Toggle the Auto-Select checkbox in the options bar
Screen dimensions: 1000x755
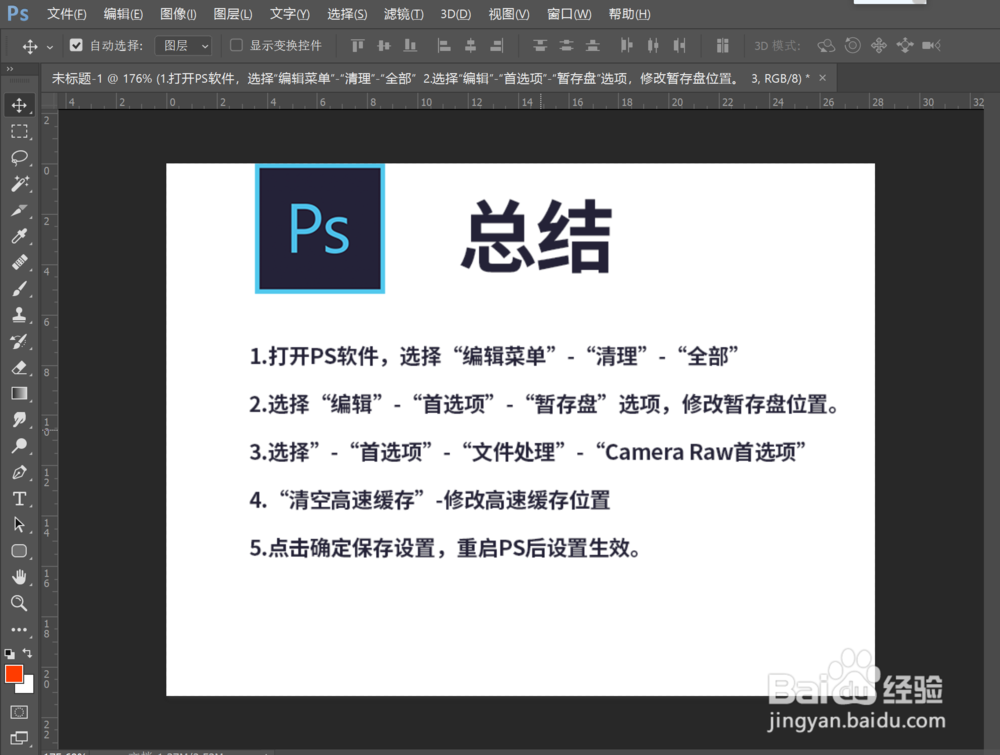point(76,45)
